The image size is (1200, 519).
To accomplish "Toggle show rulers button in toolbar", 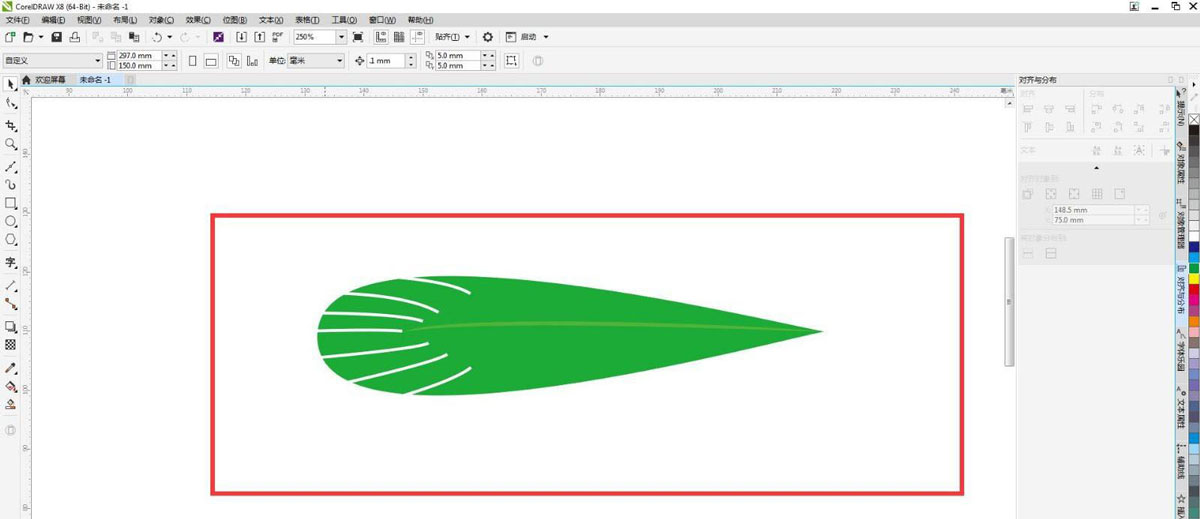I will (x=381, y=37).
